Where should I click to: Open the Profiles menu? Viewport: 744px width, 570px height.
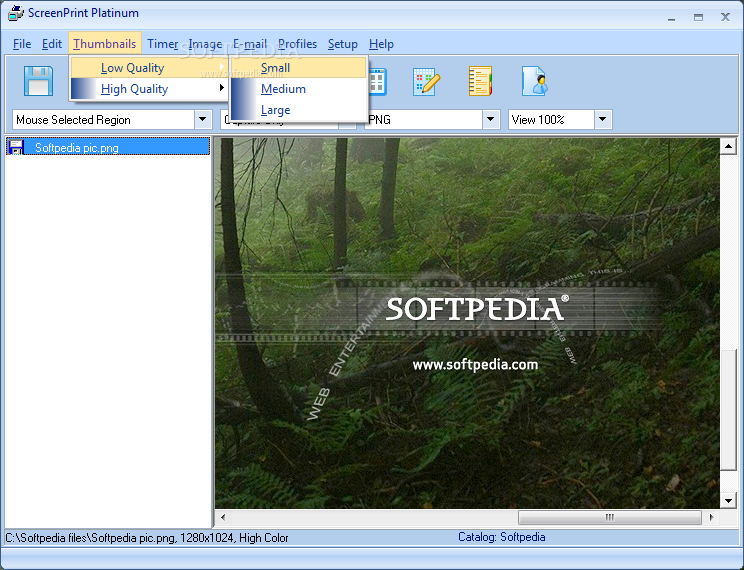[x=298, y=44]
